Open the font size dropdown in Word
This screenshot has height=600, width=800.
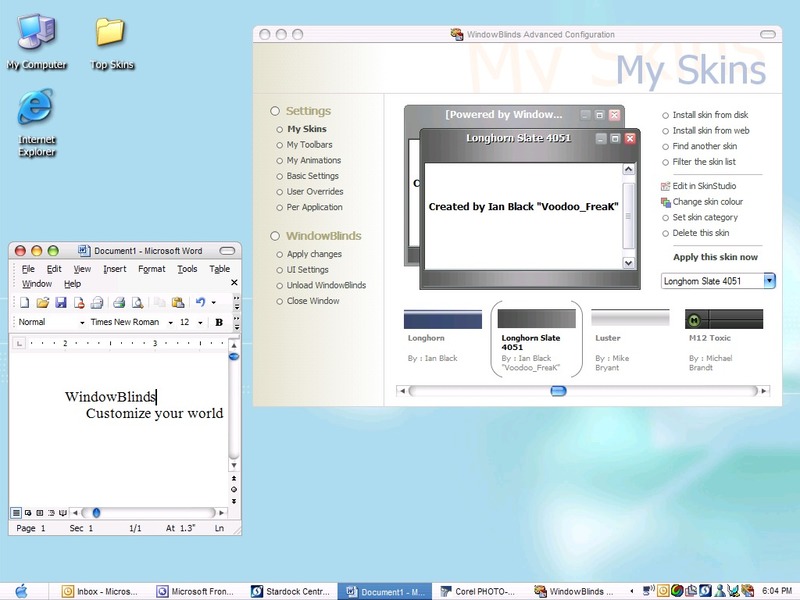(200, 323)
